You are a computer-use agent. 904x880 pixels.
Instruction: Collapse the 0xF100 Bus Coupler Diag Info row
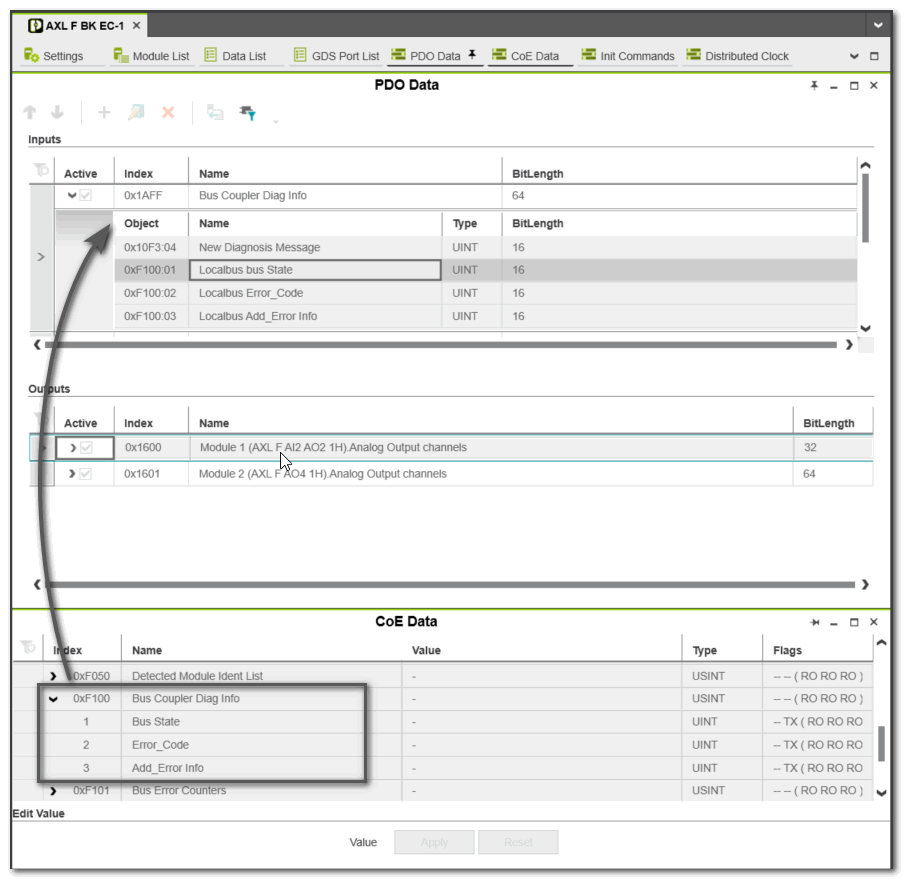pyautogui.click(x=54, y=699)
